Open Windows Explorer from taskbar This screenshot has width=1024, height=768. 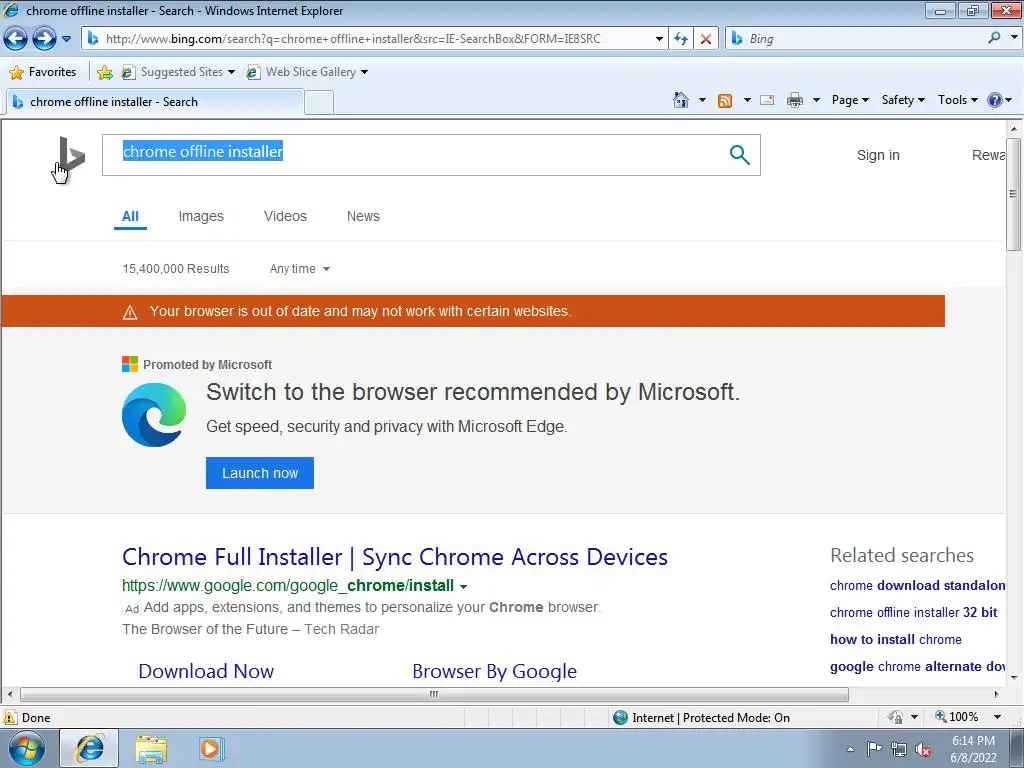tap(151, 749)
